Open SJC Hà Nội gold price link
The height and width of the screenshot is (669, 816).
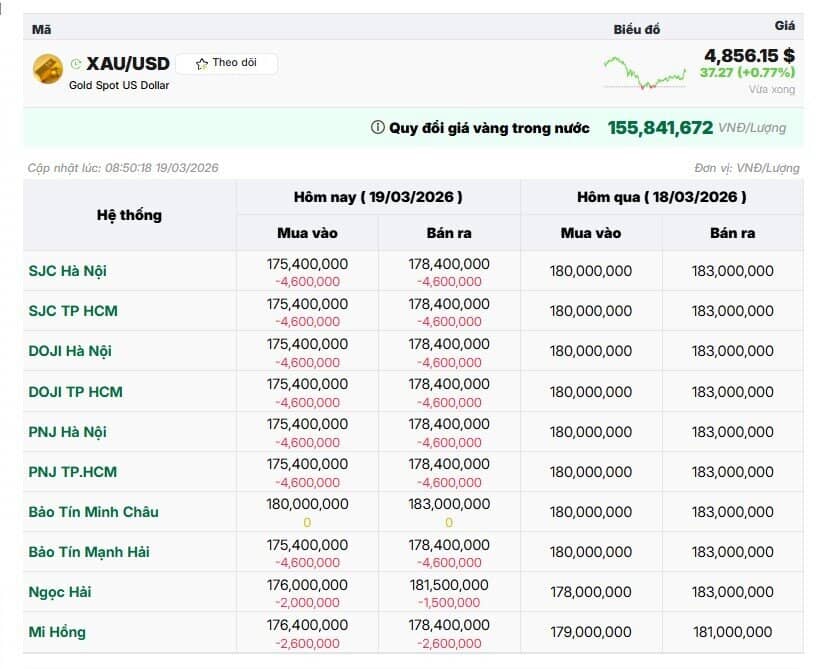point(68,271)
